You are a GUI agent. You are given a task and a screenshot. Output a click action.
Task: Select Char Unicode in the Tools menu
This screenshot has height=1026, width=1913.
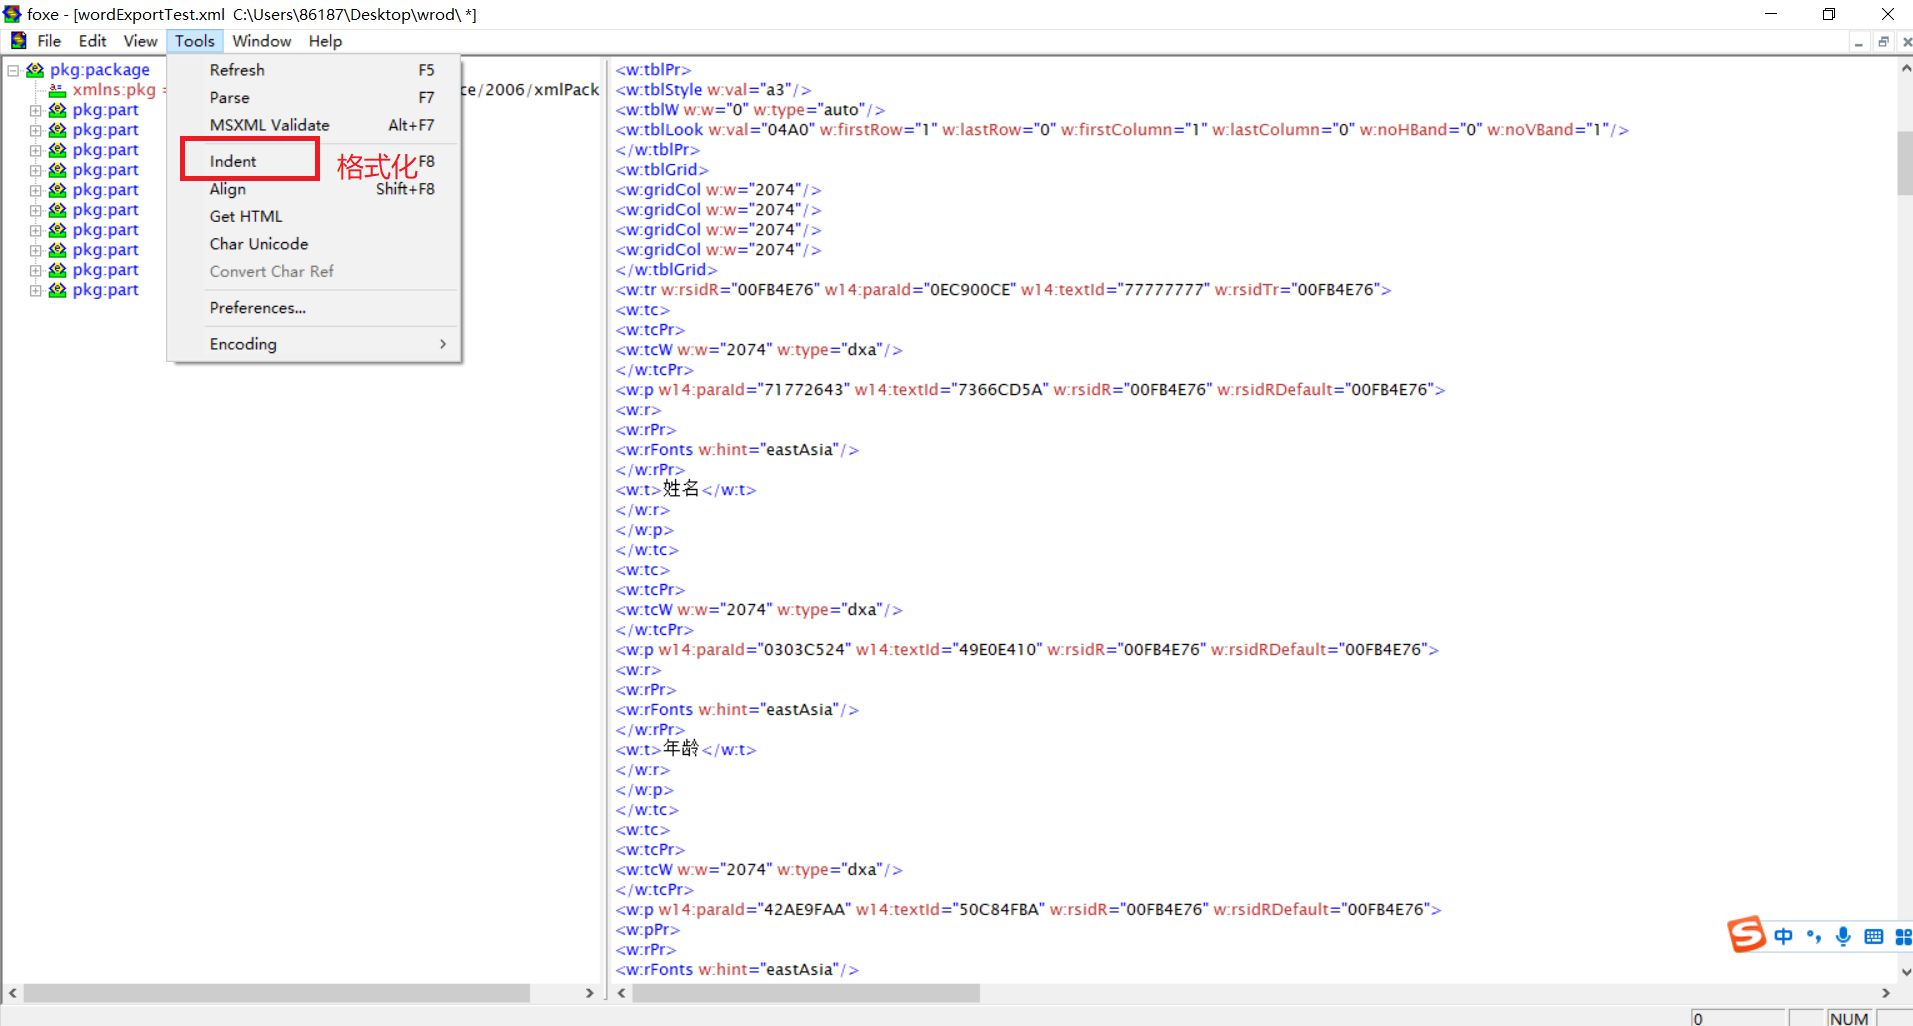(258, 243)
